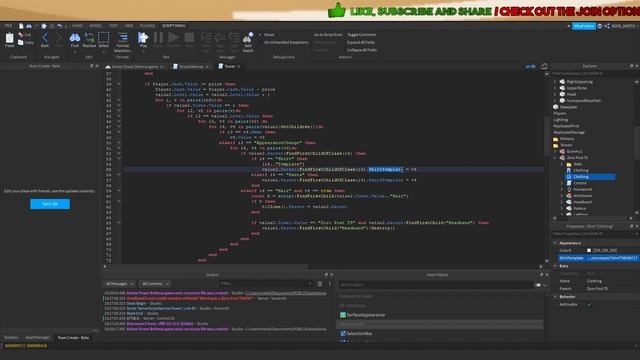Undock the Insert Object panel
The height and width of the screenshot is (360, 640).
(x=541, y=275)
